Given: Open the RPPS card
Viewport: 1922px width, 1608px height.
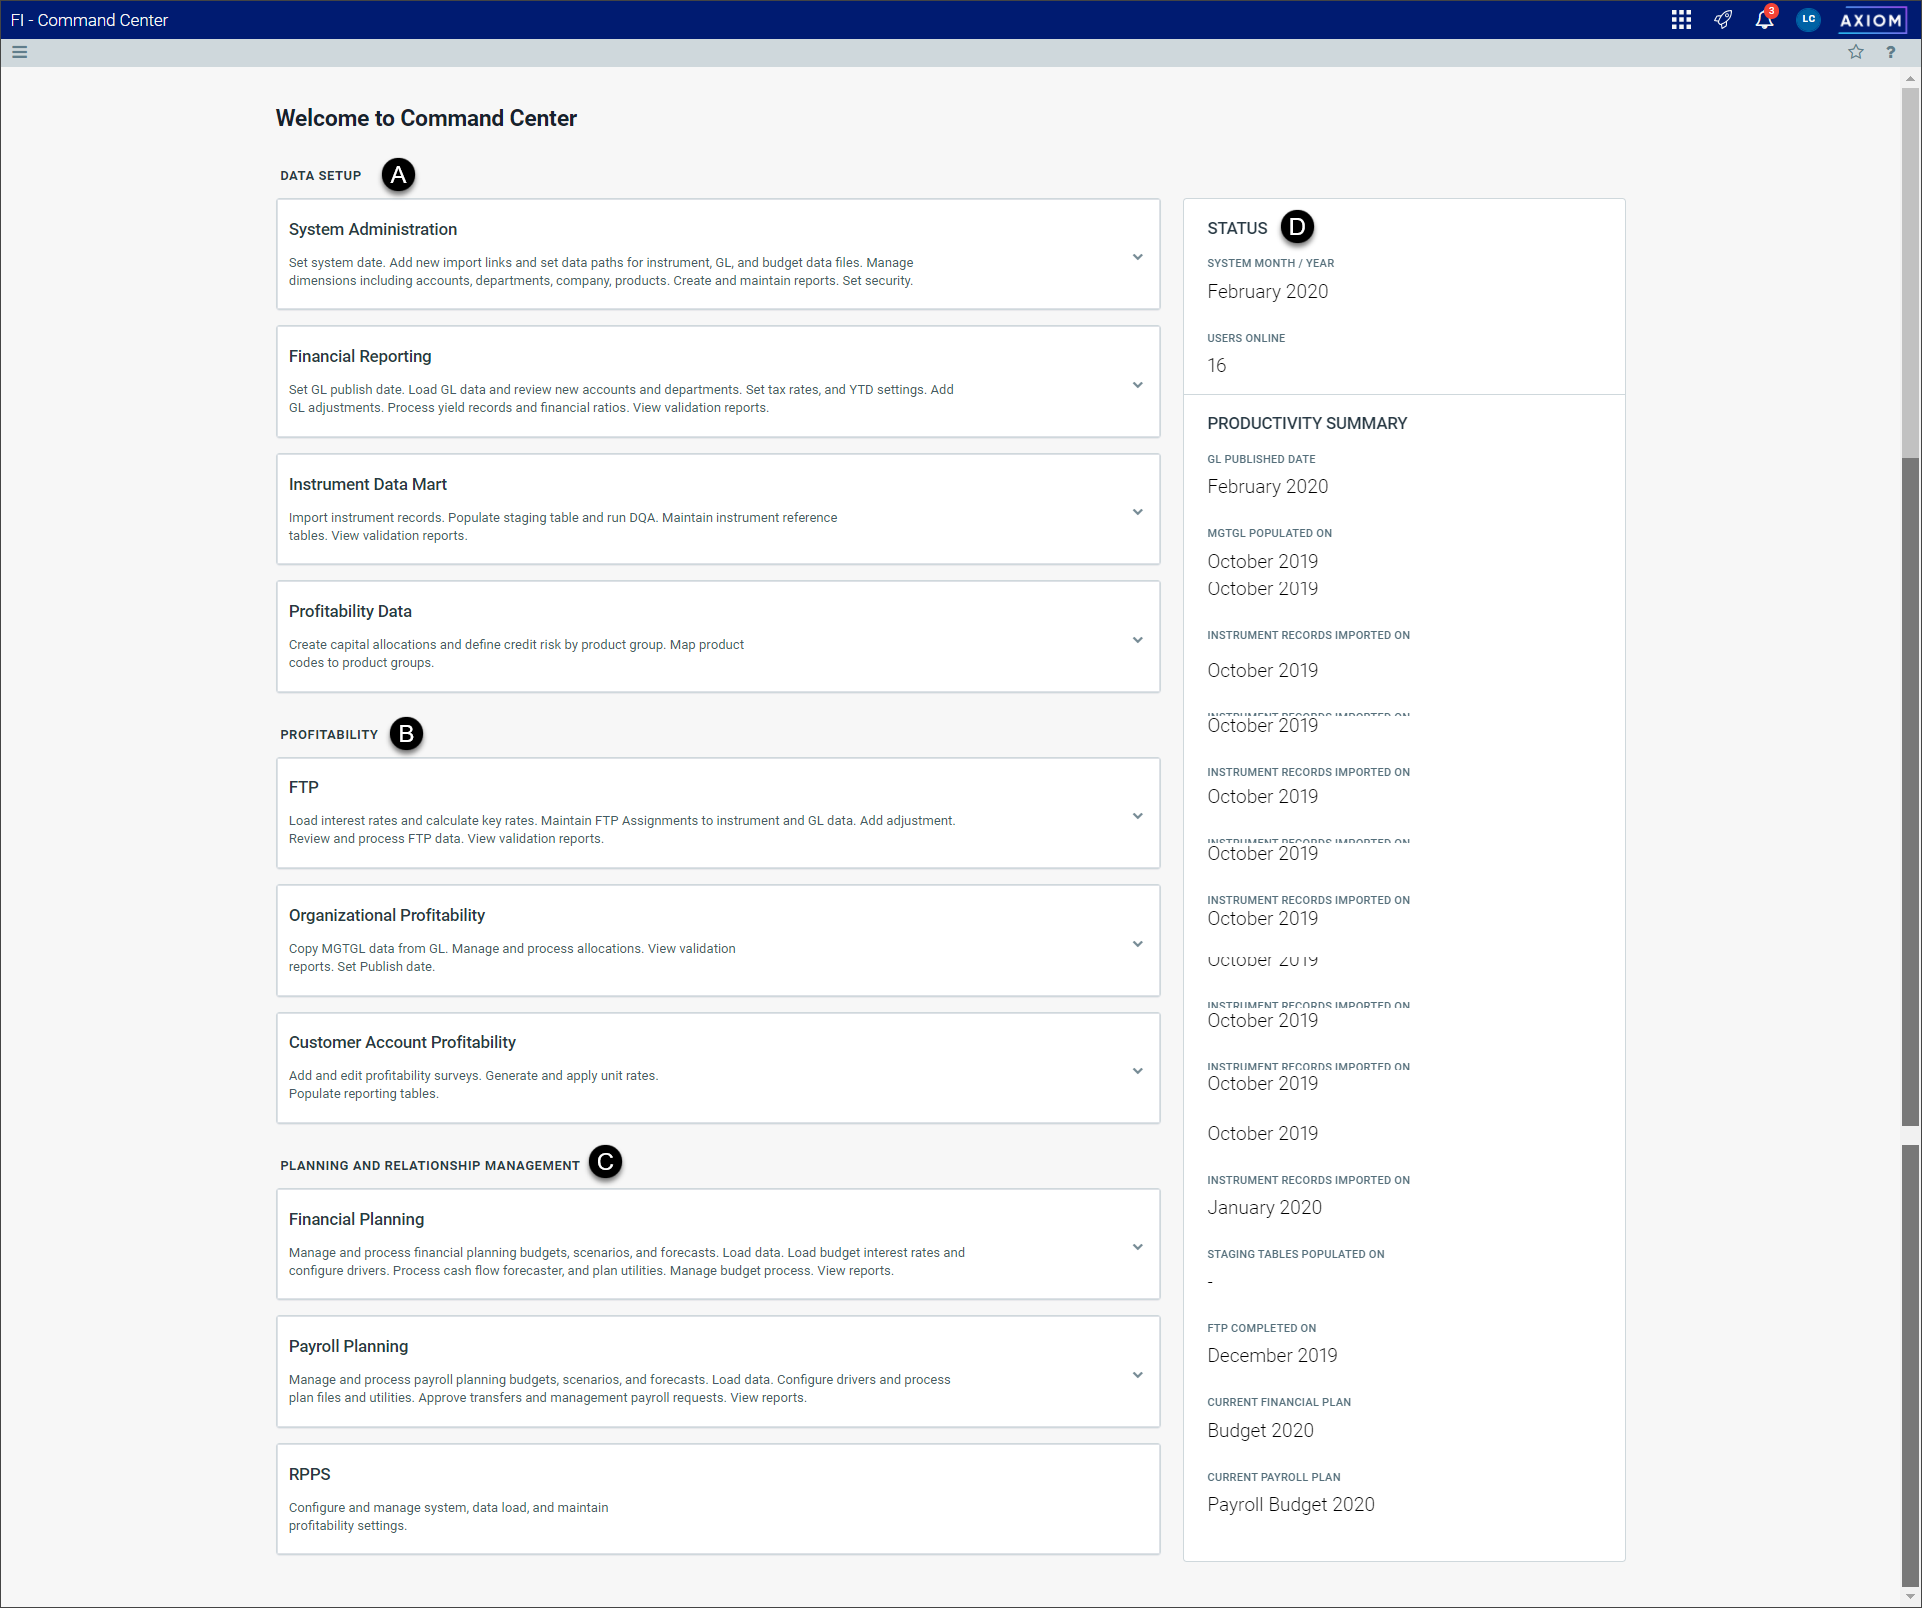Looking at the screenshot, I should pos(718,1498).
